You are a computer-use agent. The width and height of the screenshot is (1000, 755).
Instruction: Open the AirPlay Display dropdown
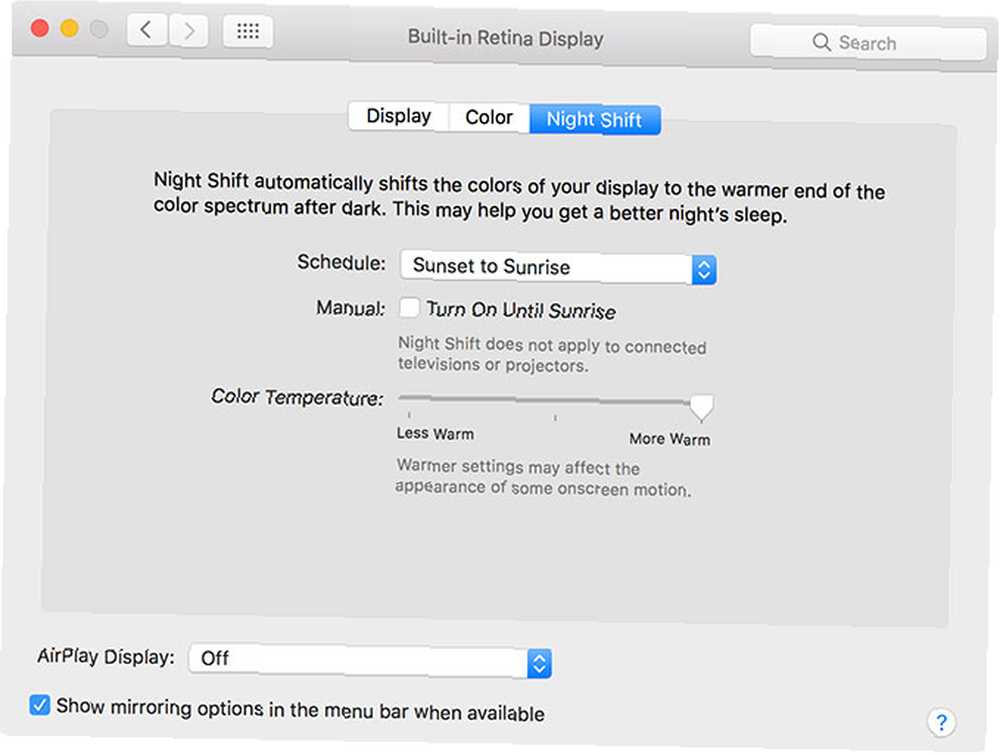point(370,661)
